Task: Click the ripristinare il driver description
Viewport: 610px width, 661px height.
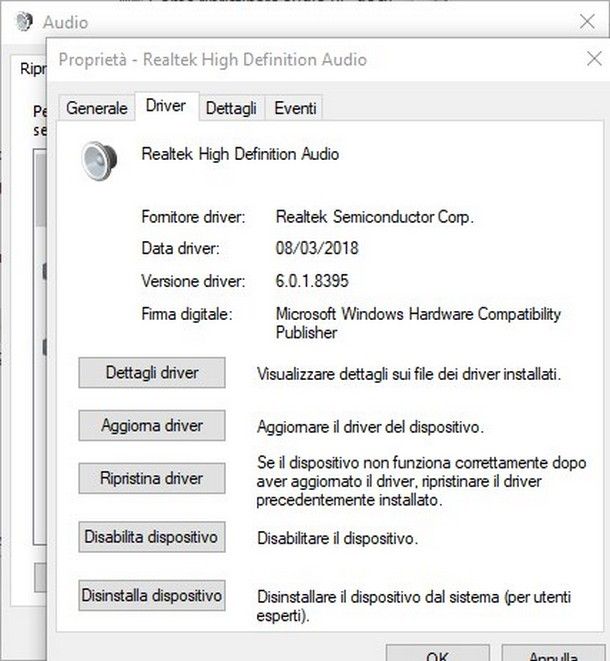Action: pos(421,481)
